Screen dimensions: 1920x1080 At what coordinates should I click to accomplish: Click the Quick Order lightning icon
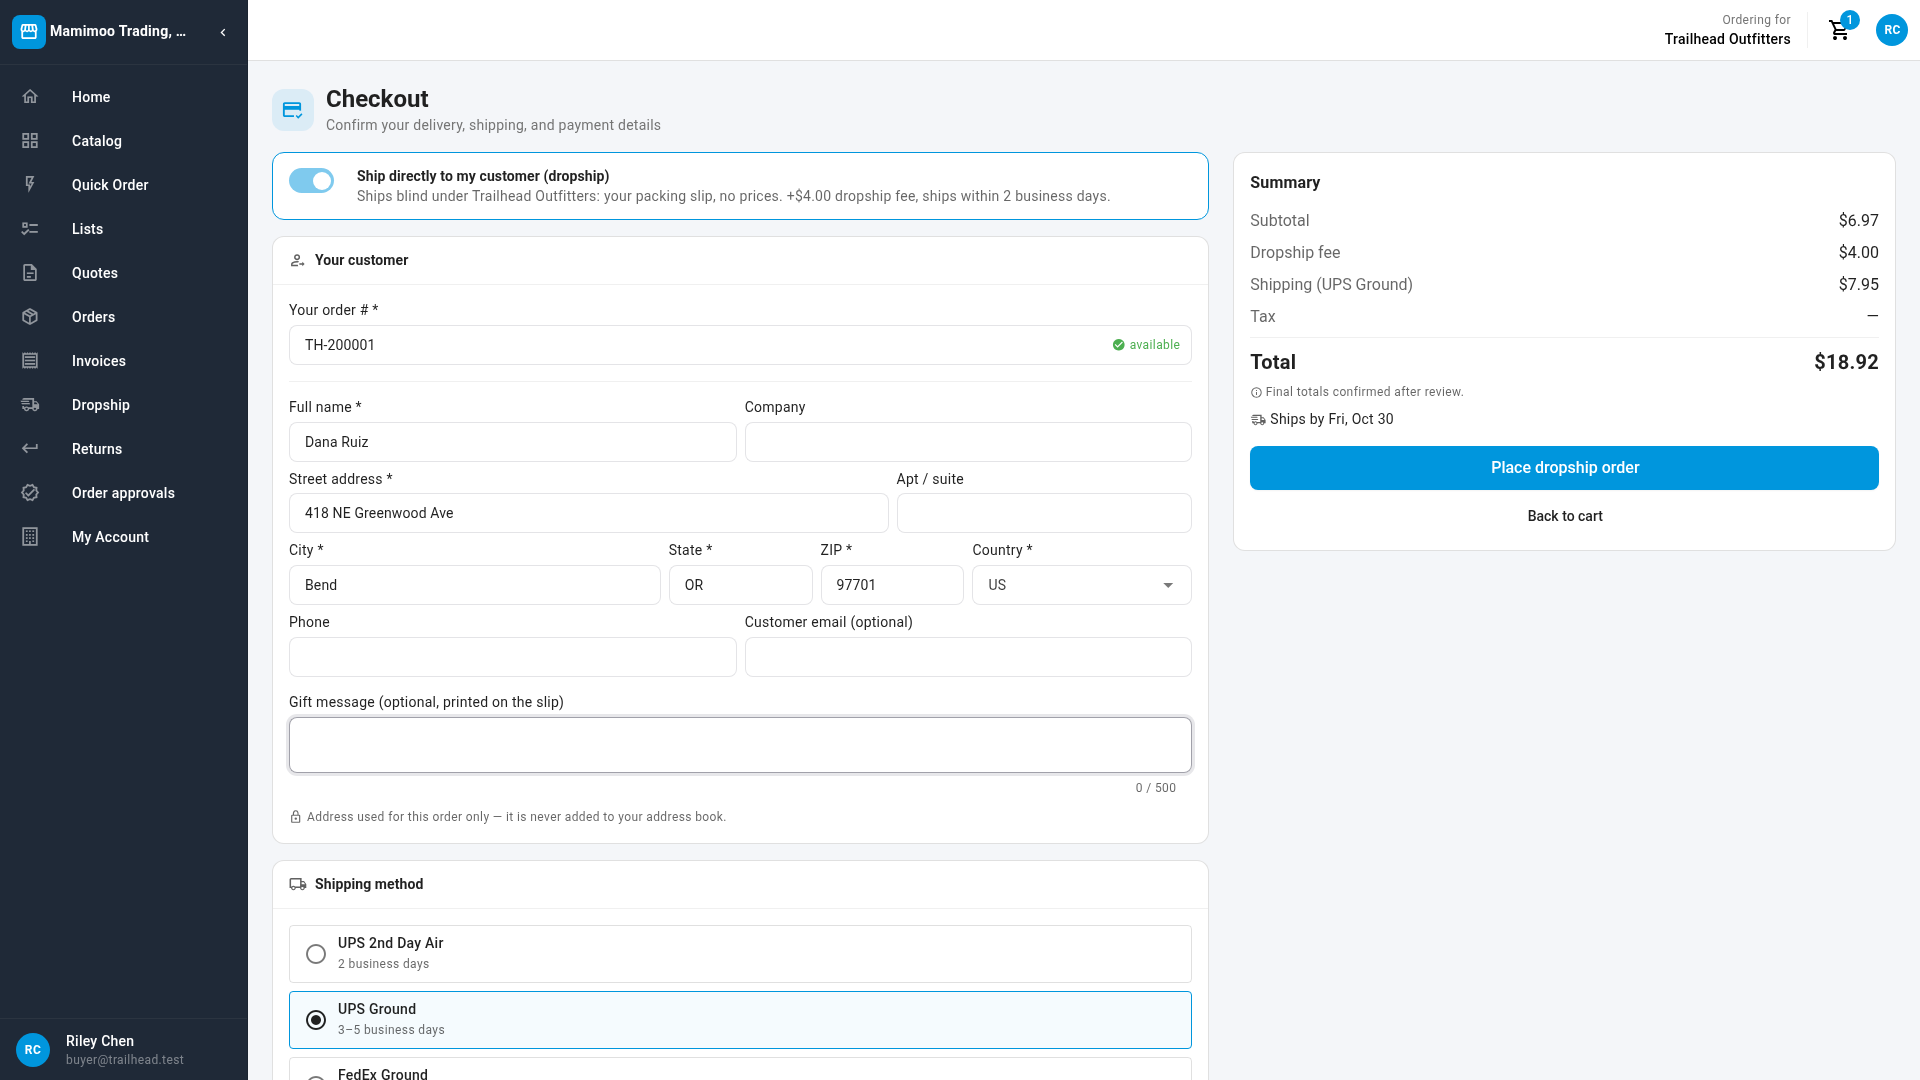[30, 185]
